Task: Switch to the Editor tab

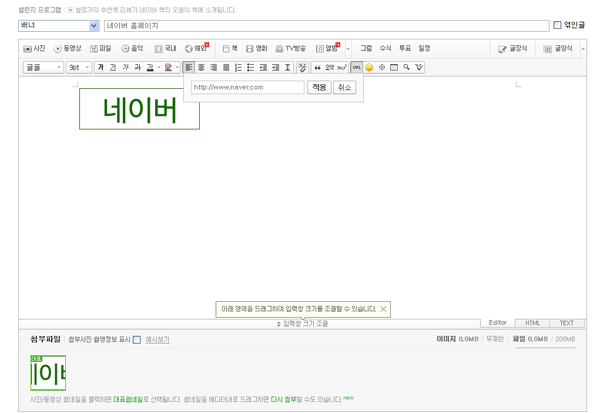Action: 497,323
